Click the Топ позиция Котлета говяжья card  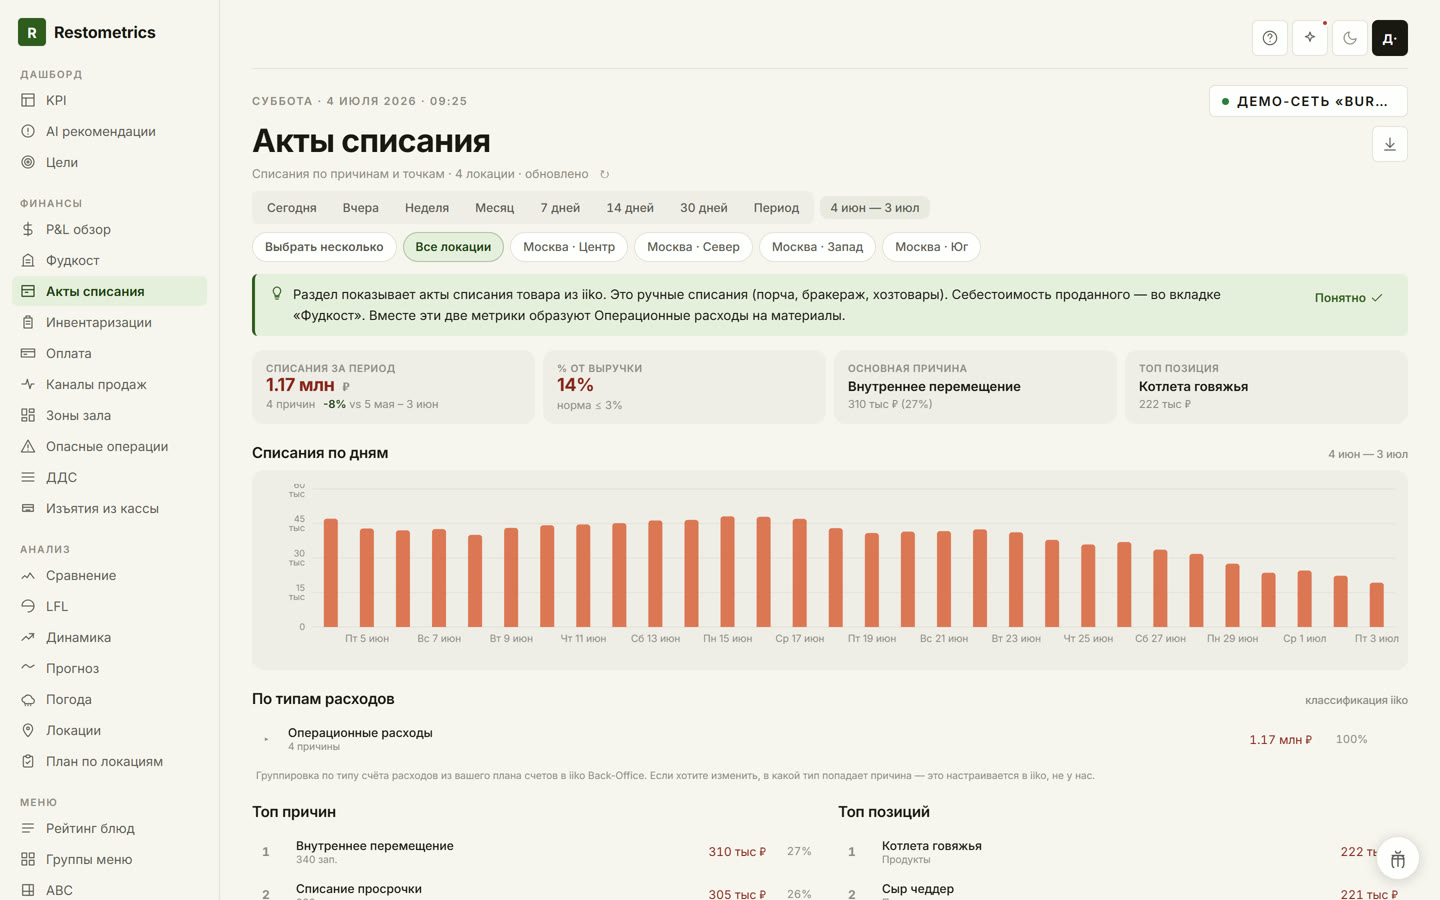1266,387
